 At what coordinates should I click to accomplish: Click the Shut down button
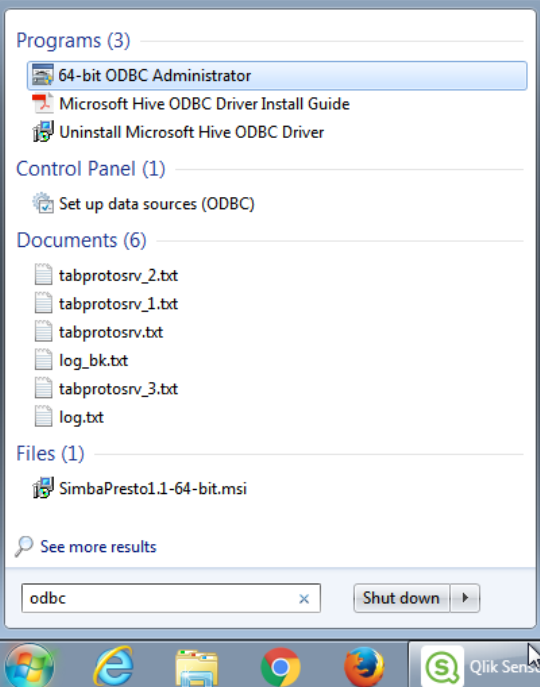[x=401, y=598]
